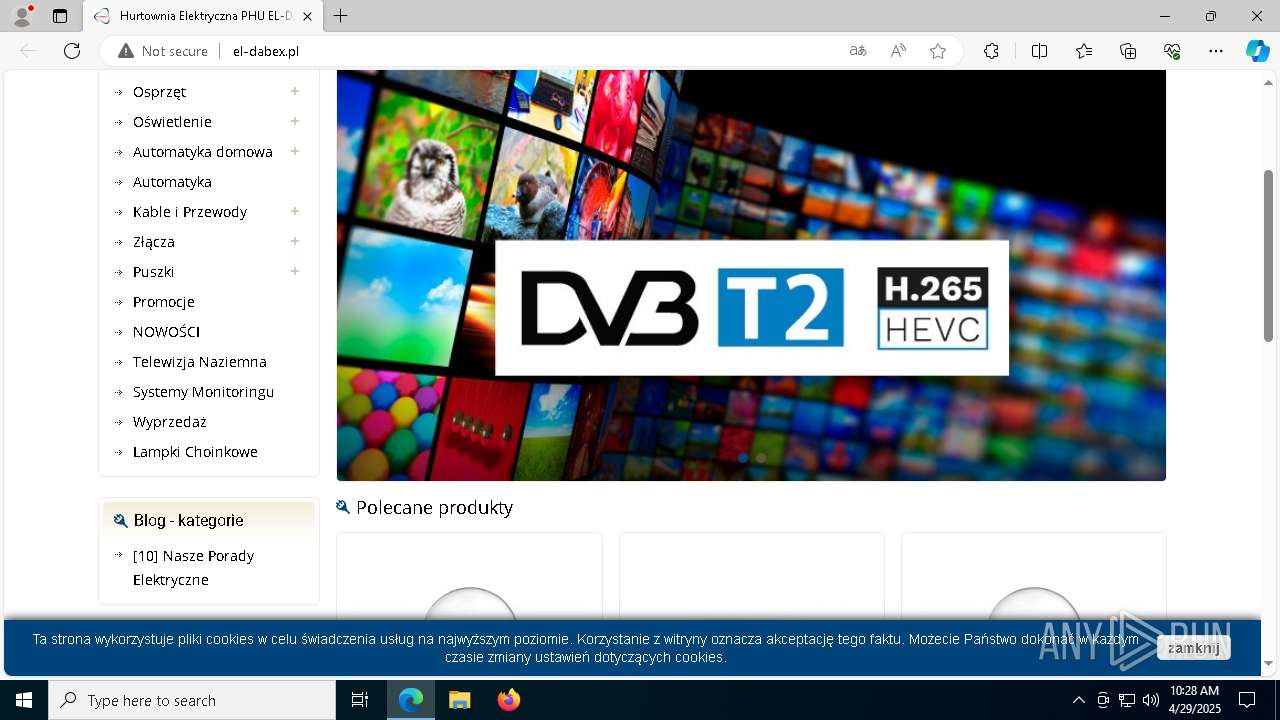Open Browser essentials icon
1280x720 pixels.
(1172, 51)
